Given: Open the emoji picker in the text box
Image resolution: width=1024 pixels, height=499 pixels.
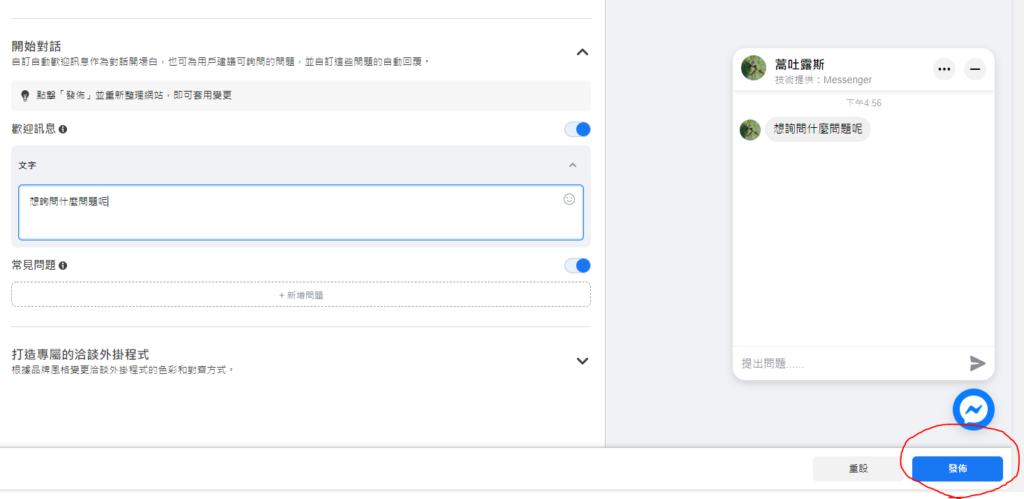Looking at the screenshot, I should pos(569,199).
